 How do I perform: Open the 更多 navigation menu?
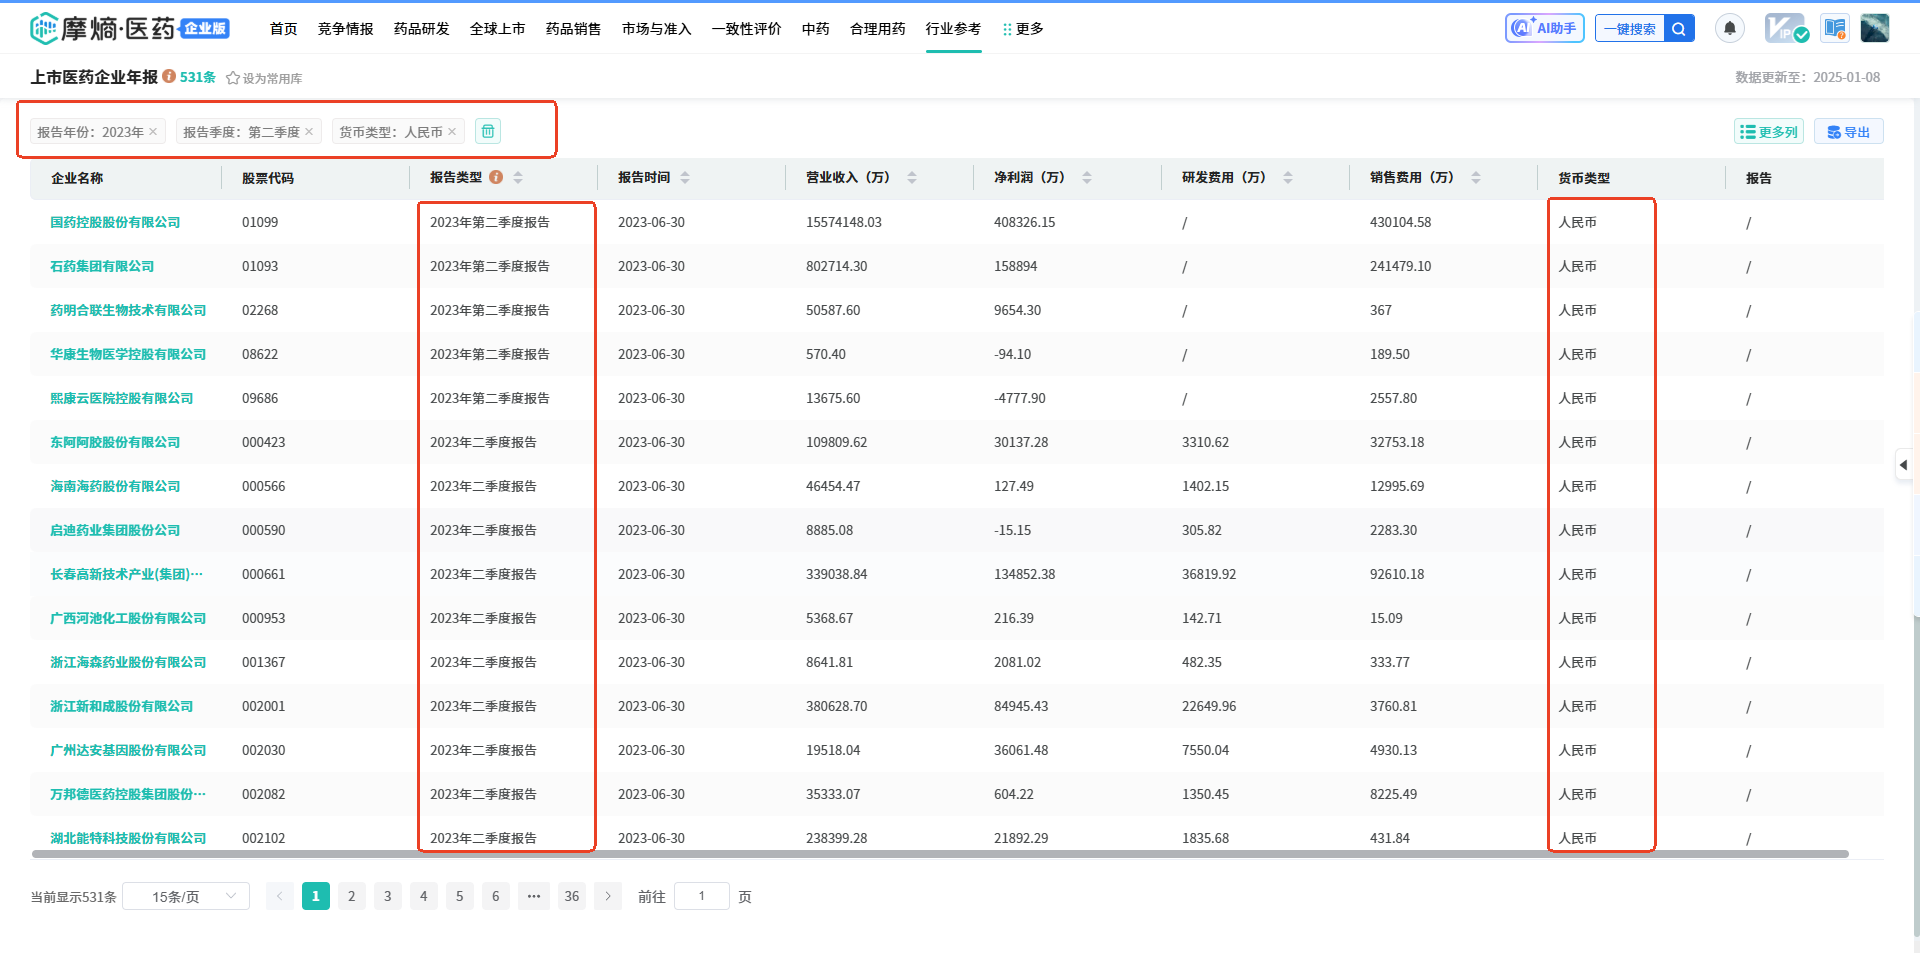click(x=1023, y=29)
